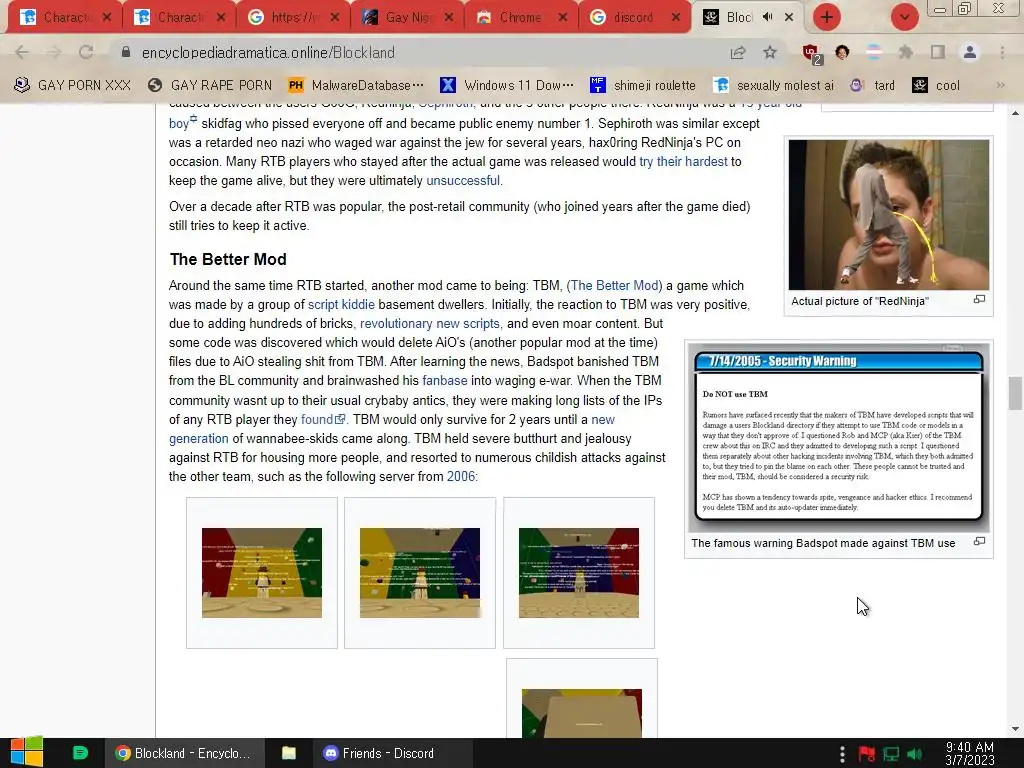1024x768 pixels.
Task: Open the MalwareDatabase bookmark
Action: pyautogui.click(x=356, y=85)
